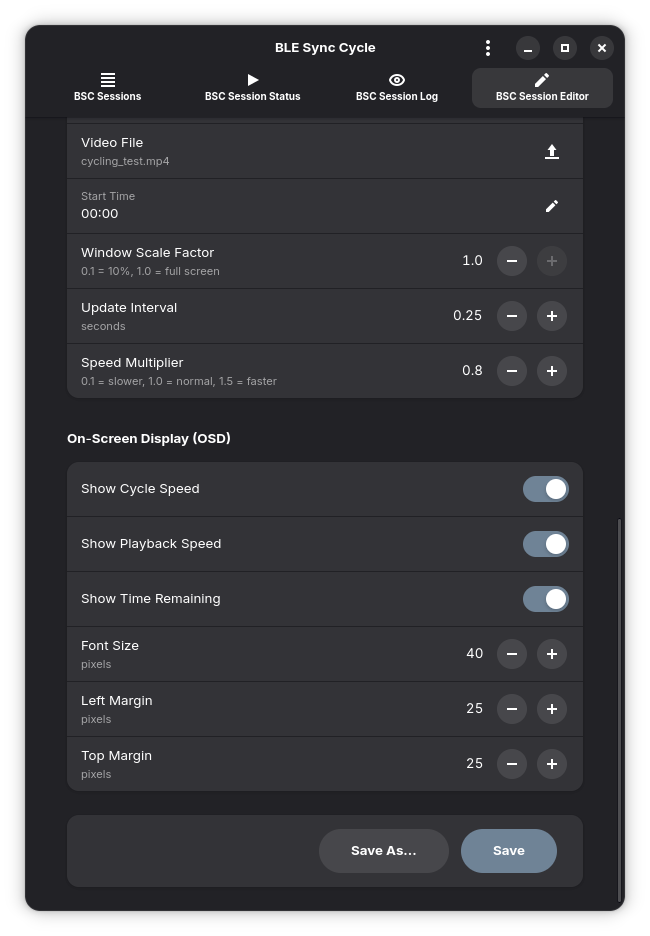Open the Save As dialog
This screenshot has width=650, height=936.
[x=384, y=850]
